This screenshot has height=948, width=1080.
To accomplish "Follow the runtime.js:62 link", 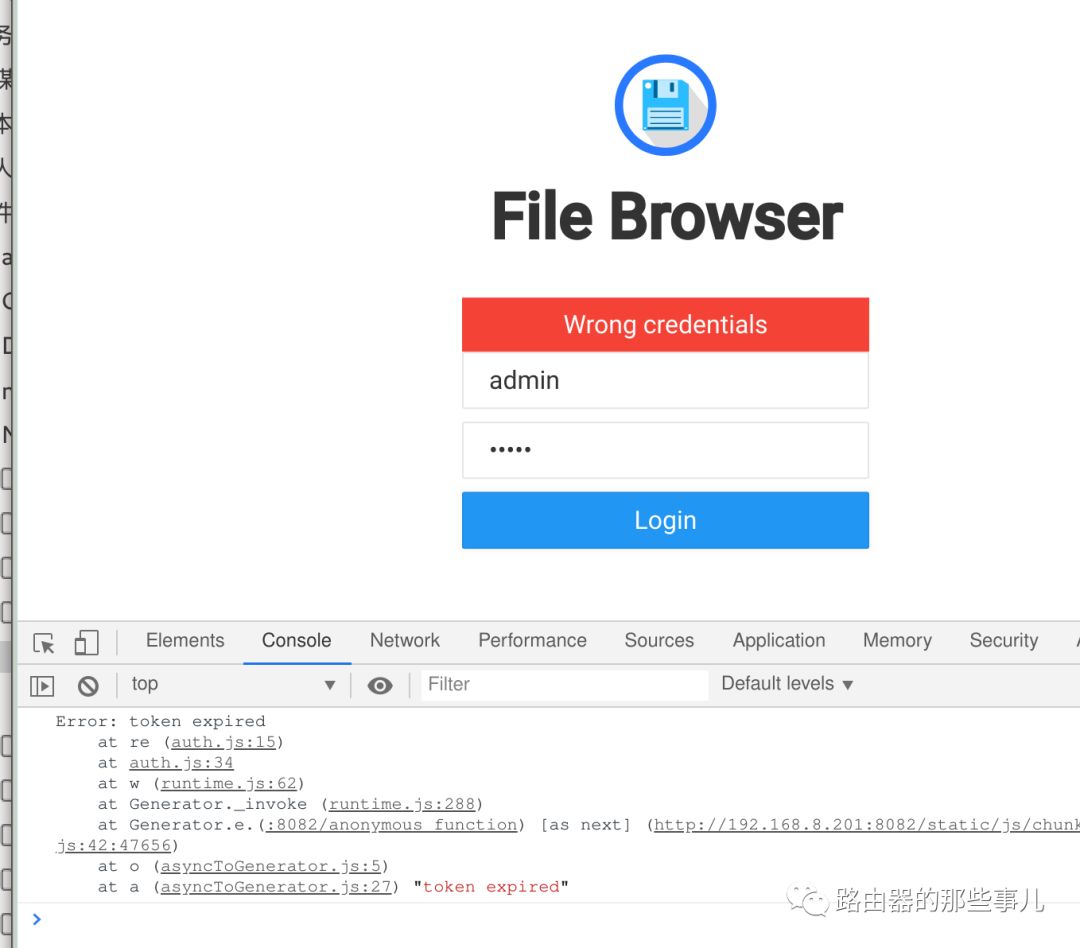I will 229,783.
